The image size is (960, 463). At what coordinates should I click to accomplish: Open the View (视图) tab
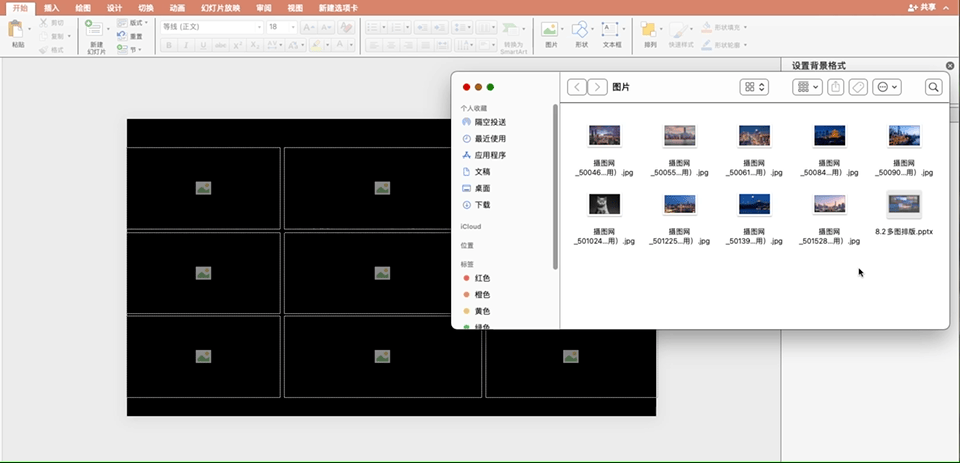295,8
